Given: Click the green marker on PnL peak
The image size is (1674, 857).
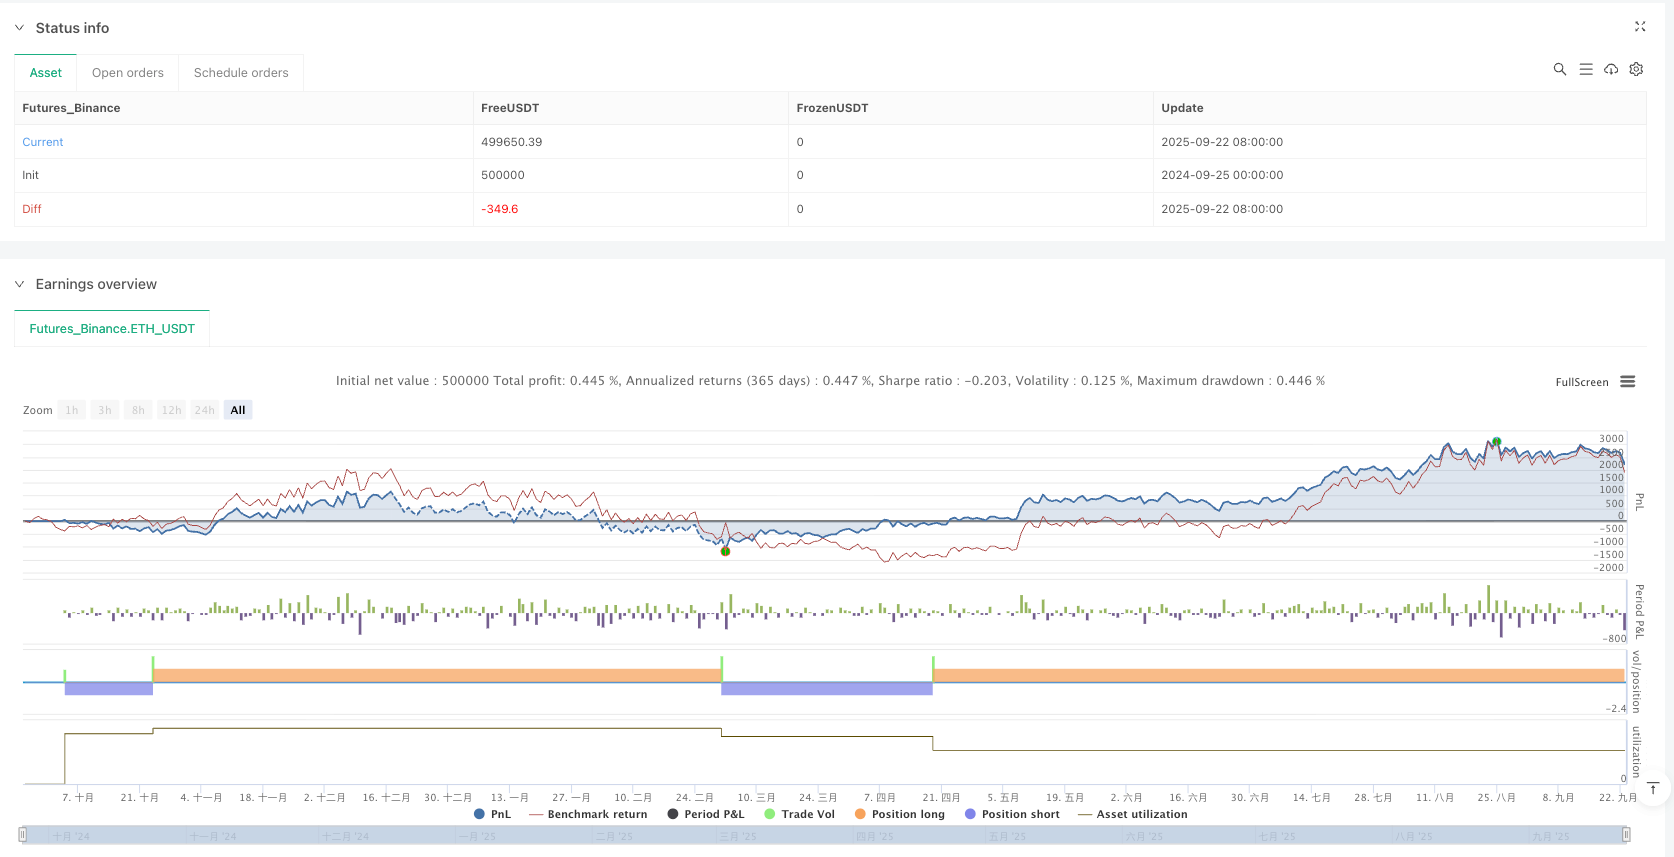Looking at the screenshot, I should (x=1496, y=441).
